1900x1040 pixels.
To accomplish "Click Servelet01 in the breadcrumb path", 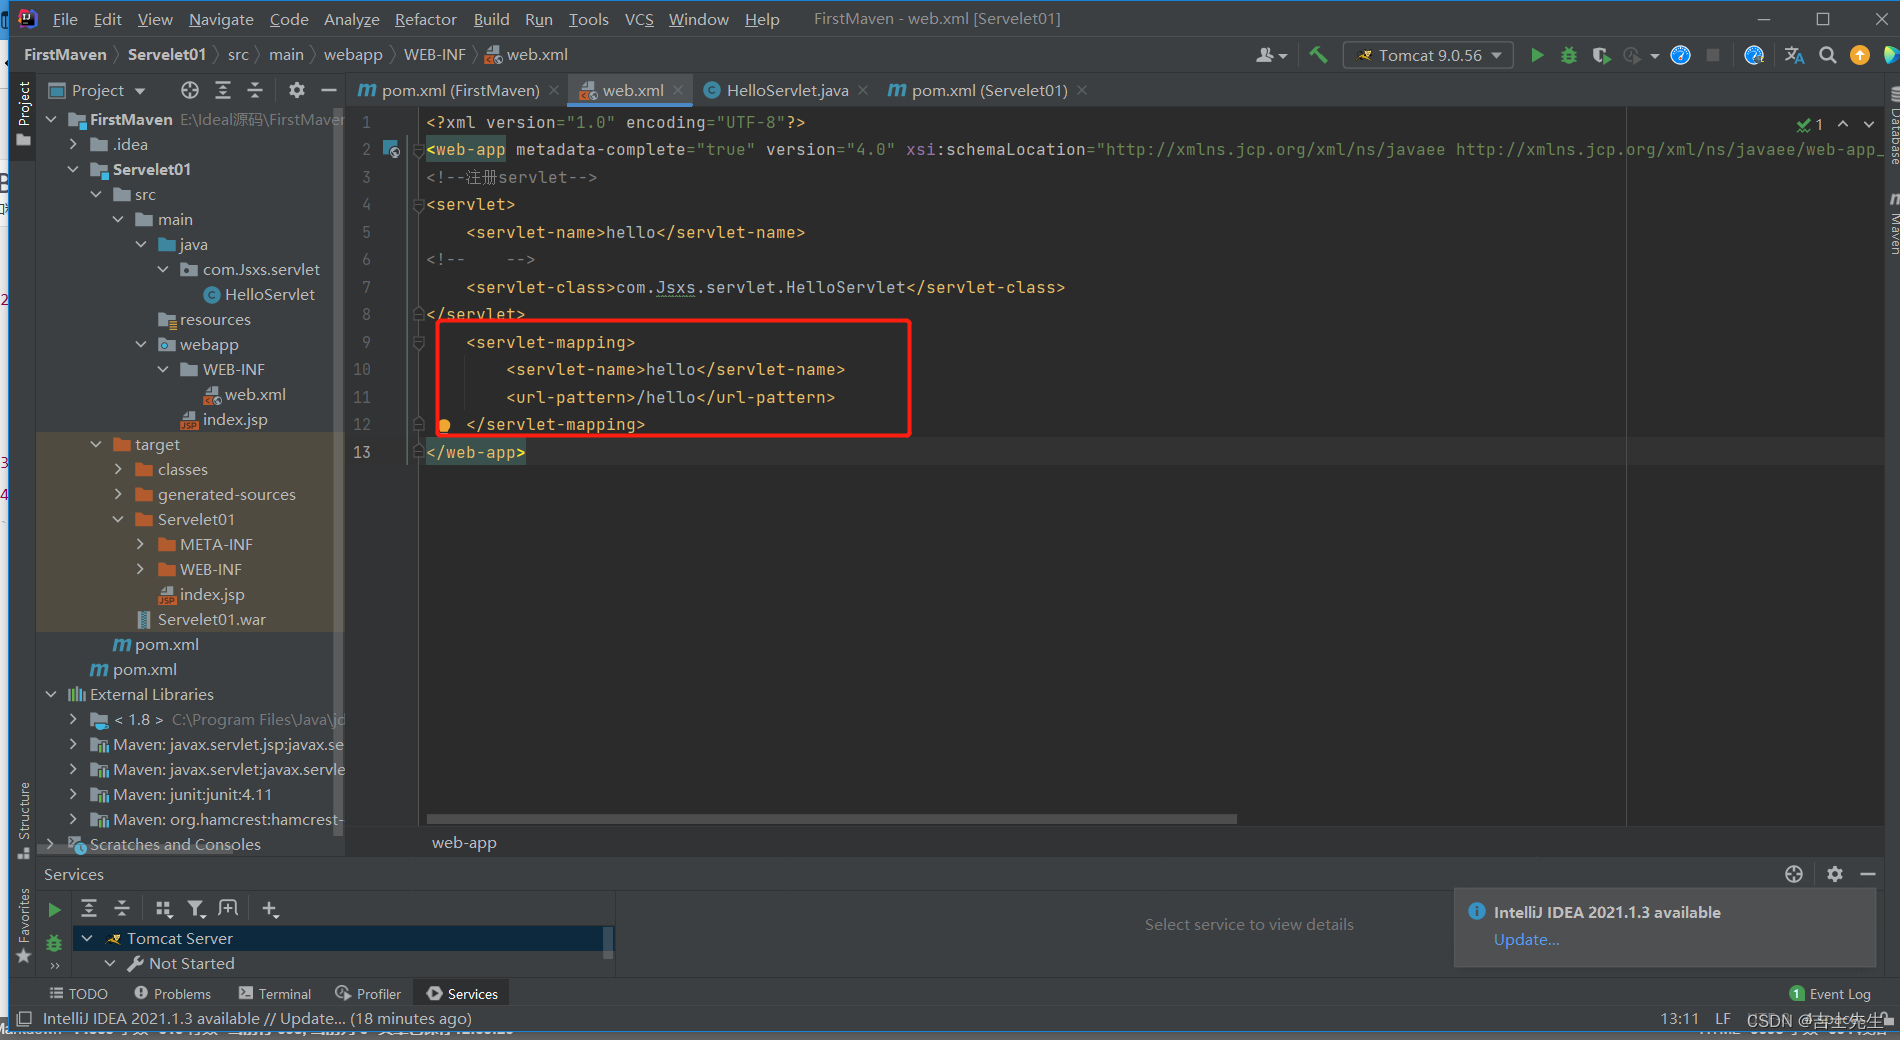I will coord(167,55).
